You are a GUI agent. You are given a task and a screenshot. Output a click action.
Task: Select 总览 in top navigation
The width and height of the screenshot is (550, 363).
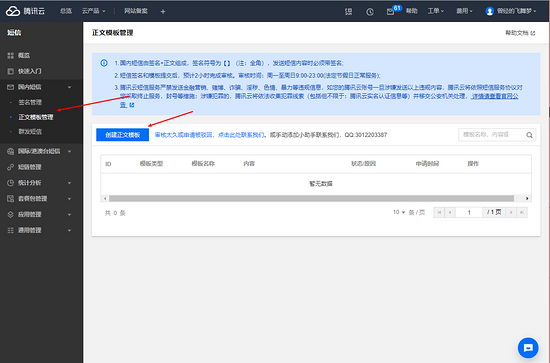tap(66, 11)
